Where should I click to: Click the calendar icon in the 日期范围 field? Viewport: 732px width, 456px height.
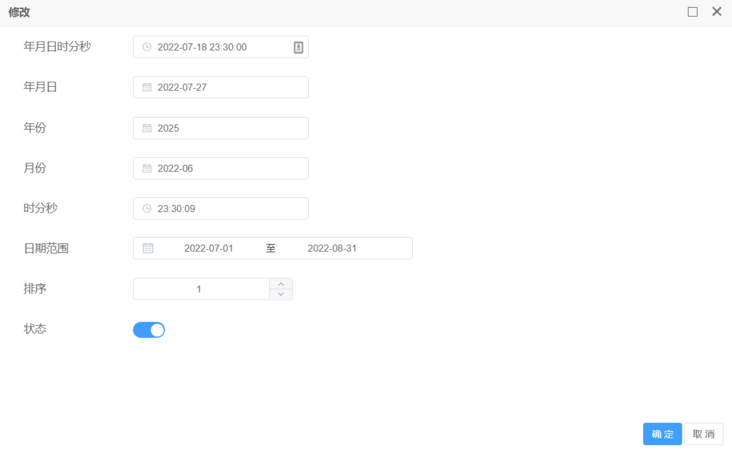(x=148, y=248)
